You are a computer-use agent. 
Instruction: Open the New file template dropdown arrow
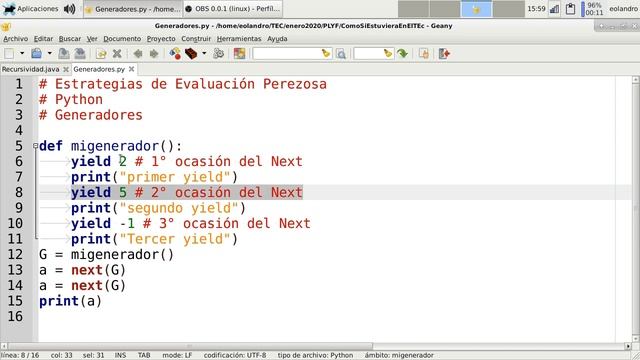tap(22, 53)
